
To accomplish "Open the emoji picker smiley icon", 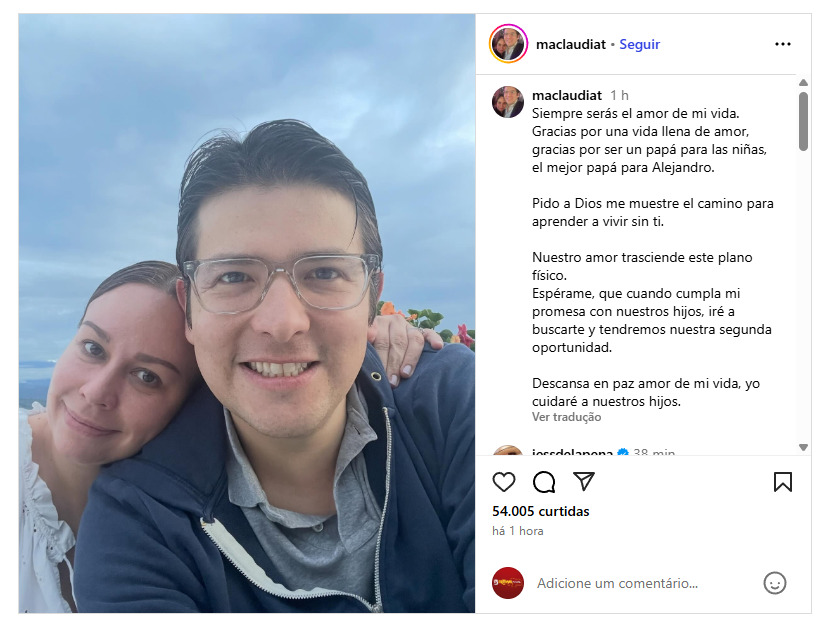I will click(775, 583).
